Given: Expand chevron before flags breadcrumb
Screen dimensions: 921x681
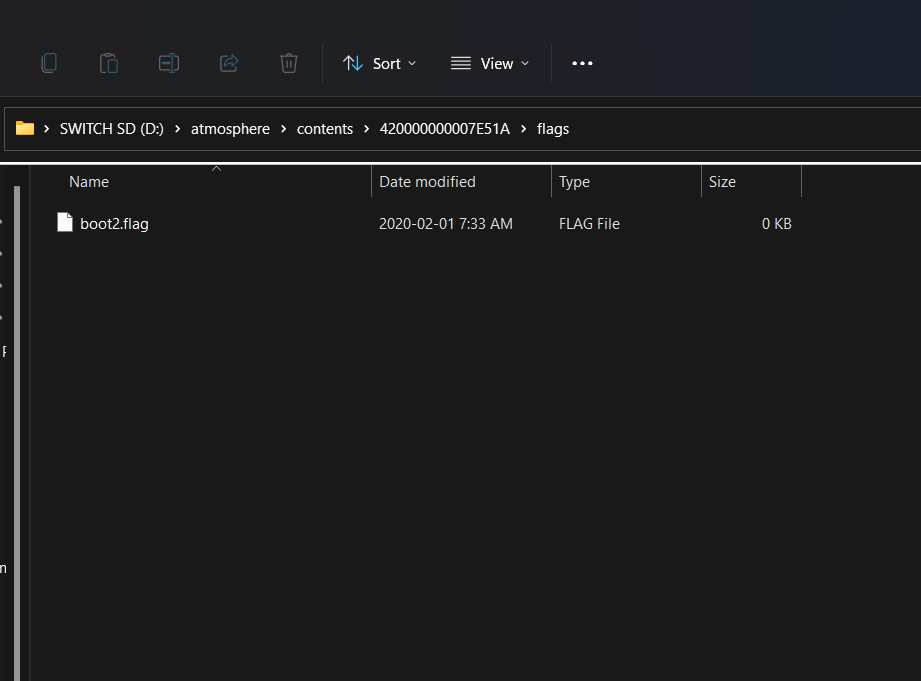Looking at the screenshot, I should [x=523, y=129].
